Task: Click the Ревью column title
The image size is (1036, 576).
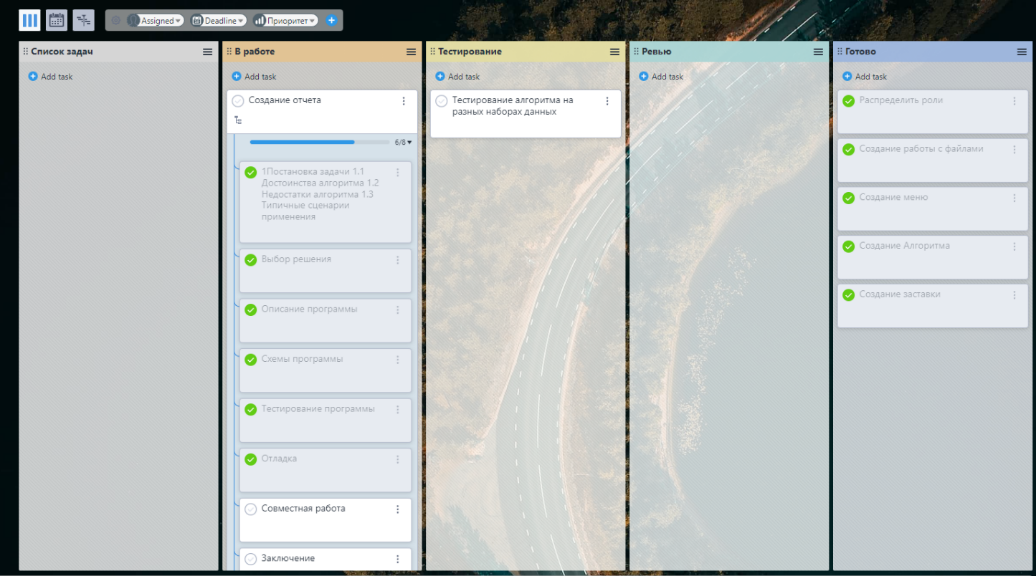Action: click(656, 52)
